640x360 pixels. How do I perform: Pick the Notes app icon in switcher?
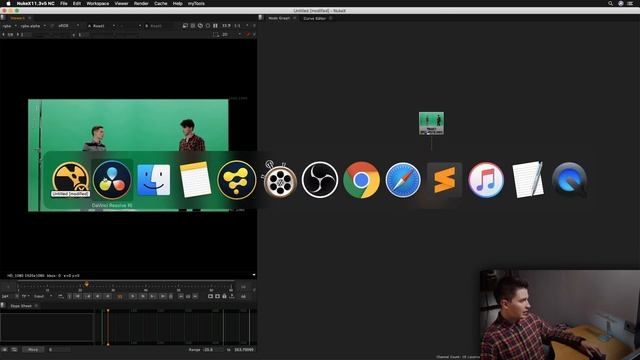pos(195,180)
